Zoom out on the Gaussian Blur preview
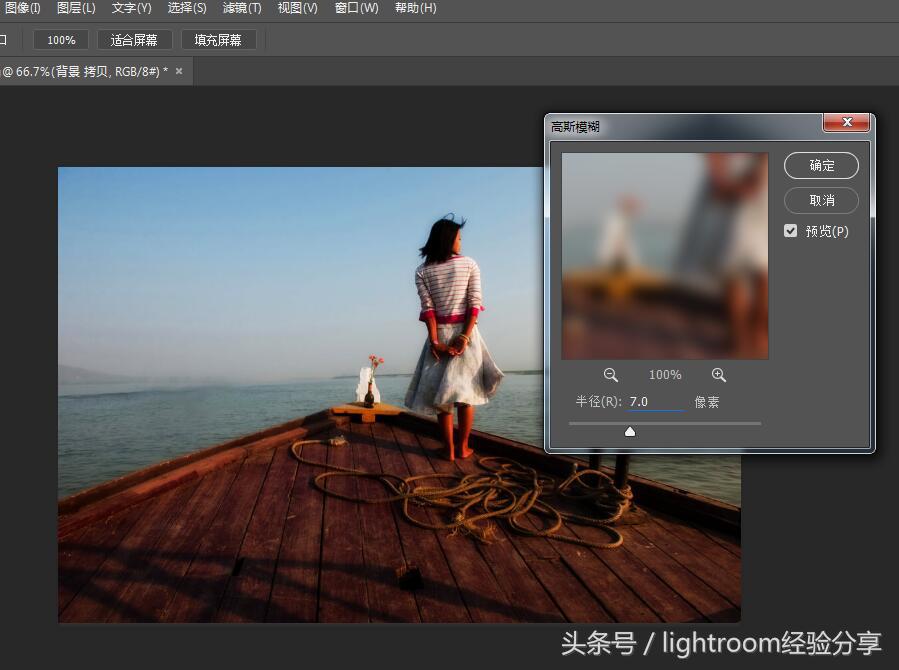 [x=611, y=375]
